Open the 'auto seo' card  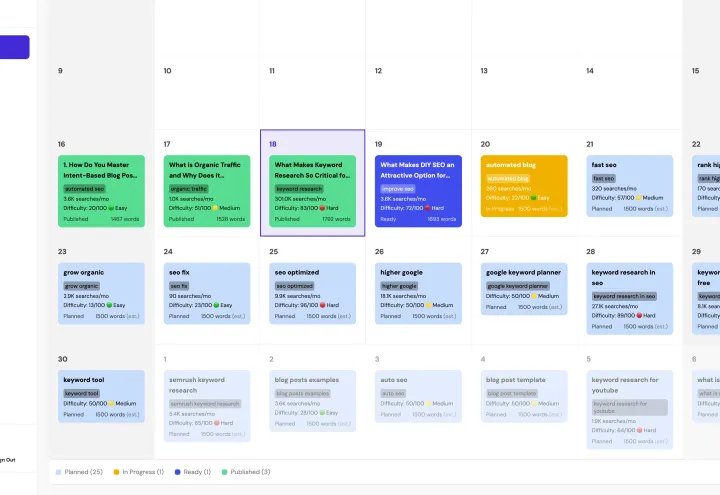click(418, 396)
